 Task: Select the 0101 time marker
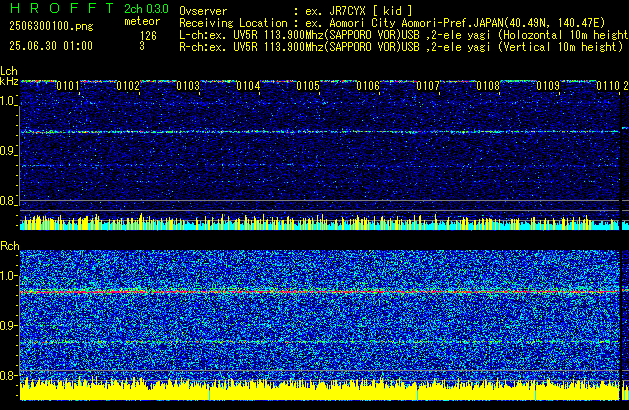68,86
